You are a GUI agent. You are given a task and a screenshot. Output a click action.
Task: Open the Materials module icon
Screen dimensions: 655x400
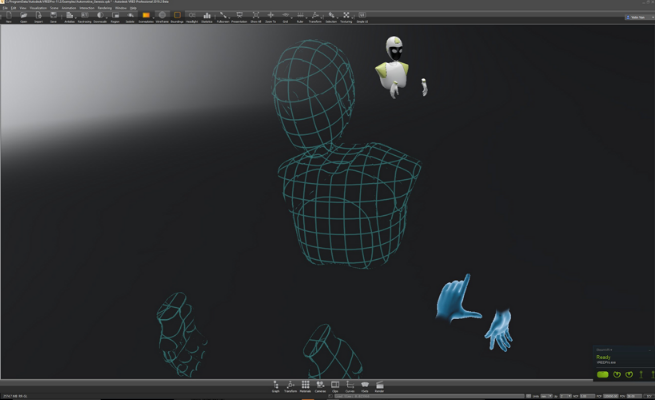[x=305, y=386]
